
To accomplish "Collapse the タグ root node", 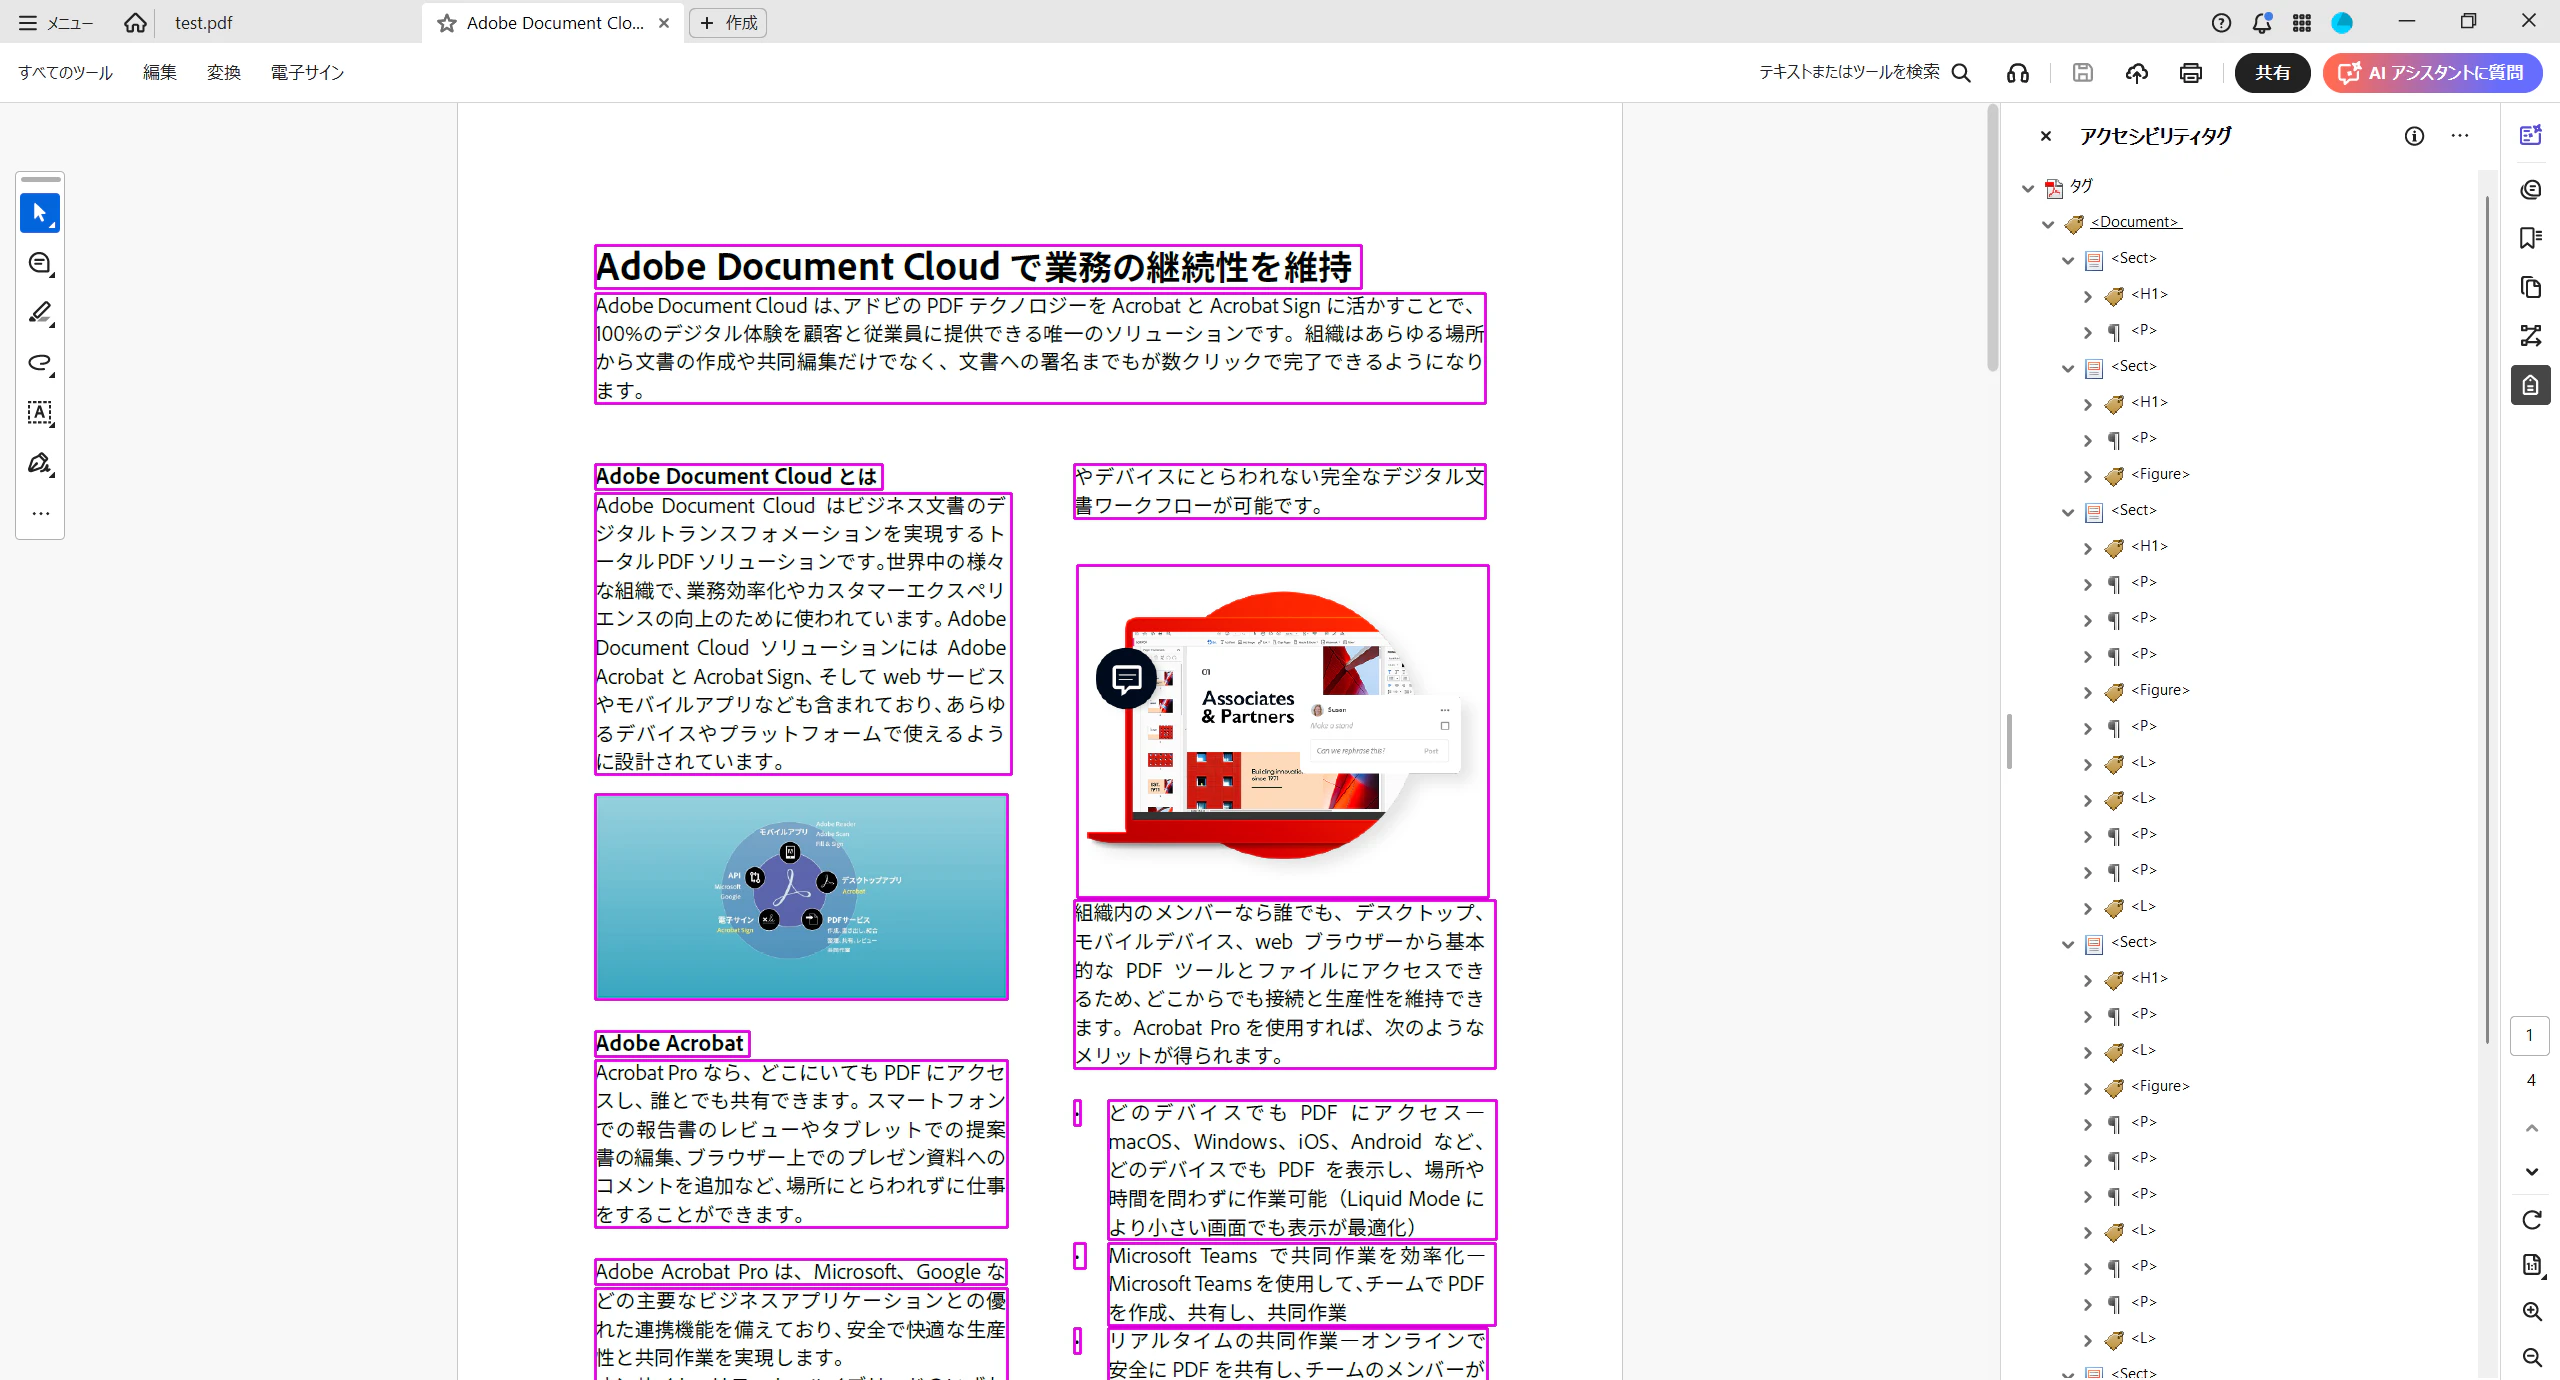I will pyautogui.click(x=2028, y=188).
